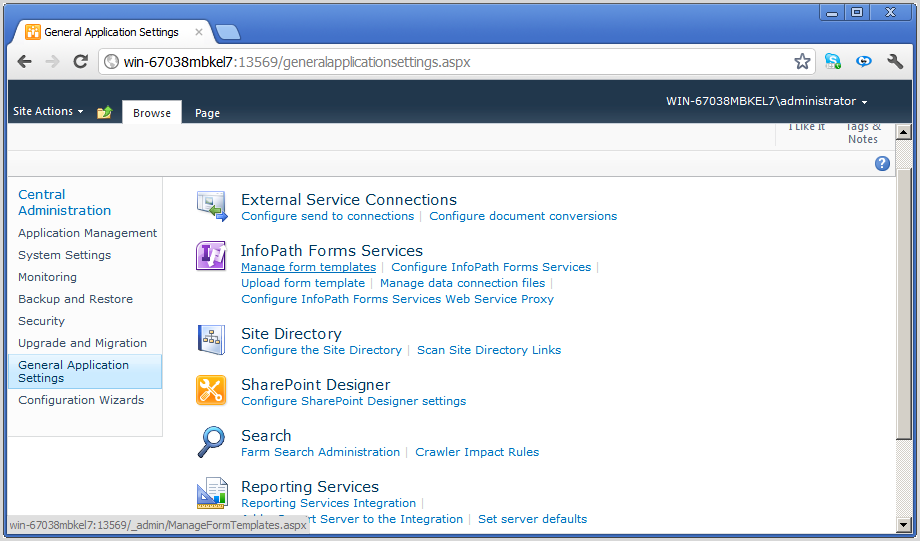
Task: Click Farm Search Administration
Action: (320, 452)
